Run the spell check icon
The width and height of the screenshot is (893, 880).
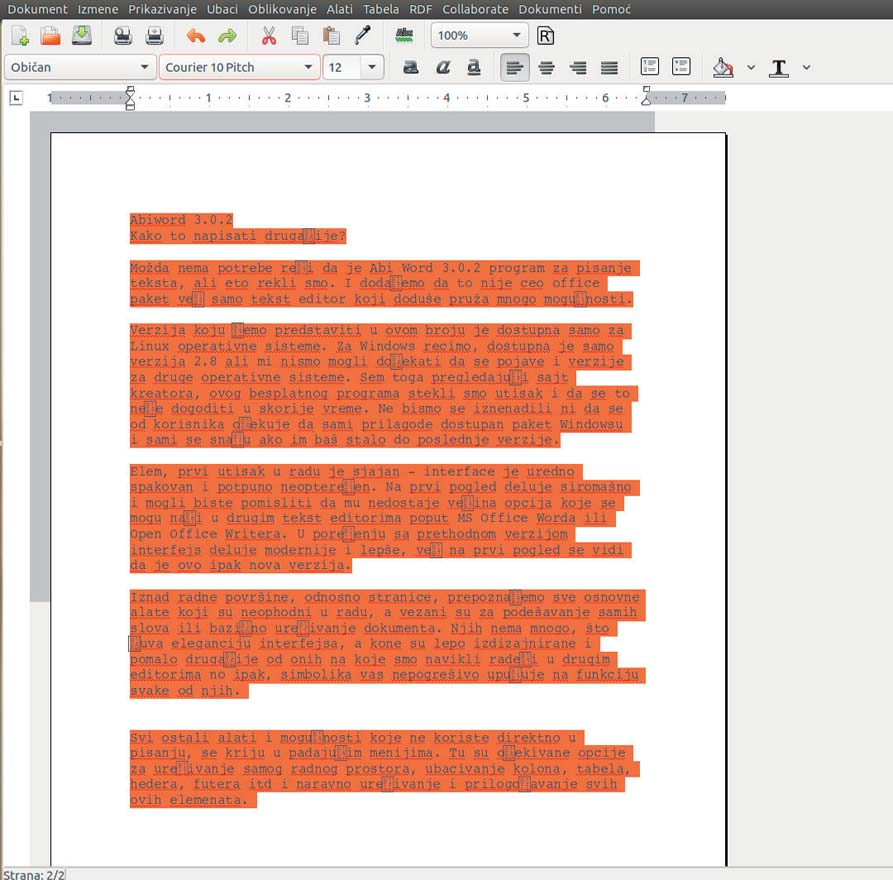pyautogui.click(x=404, y=36)
